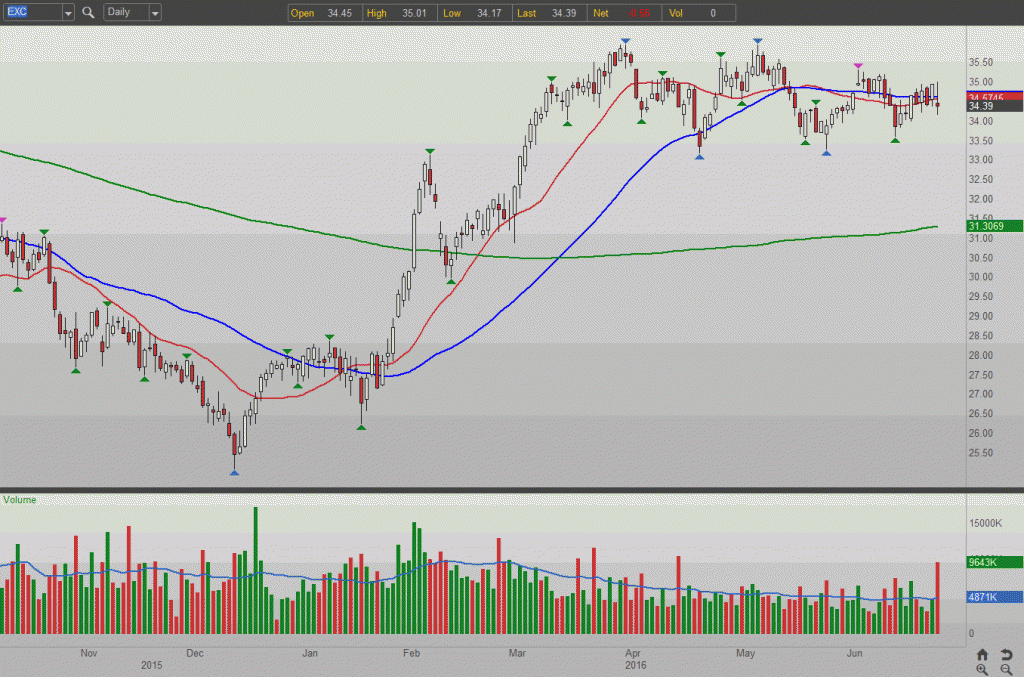
Task: Click the Jun date axis label
Action: pos(854,653)
